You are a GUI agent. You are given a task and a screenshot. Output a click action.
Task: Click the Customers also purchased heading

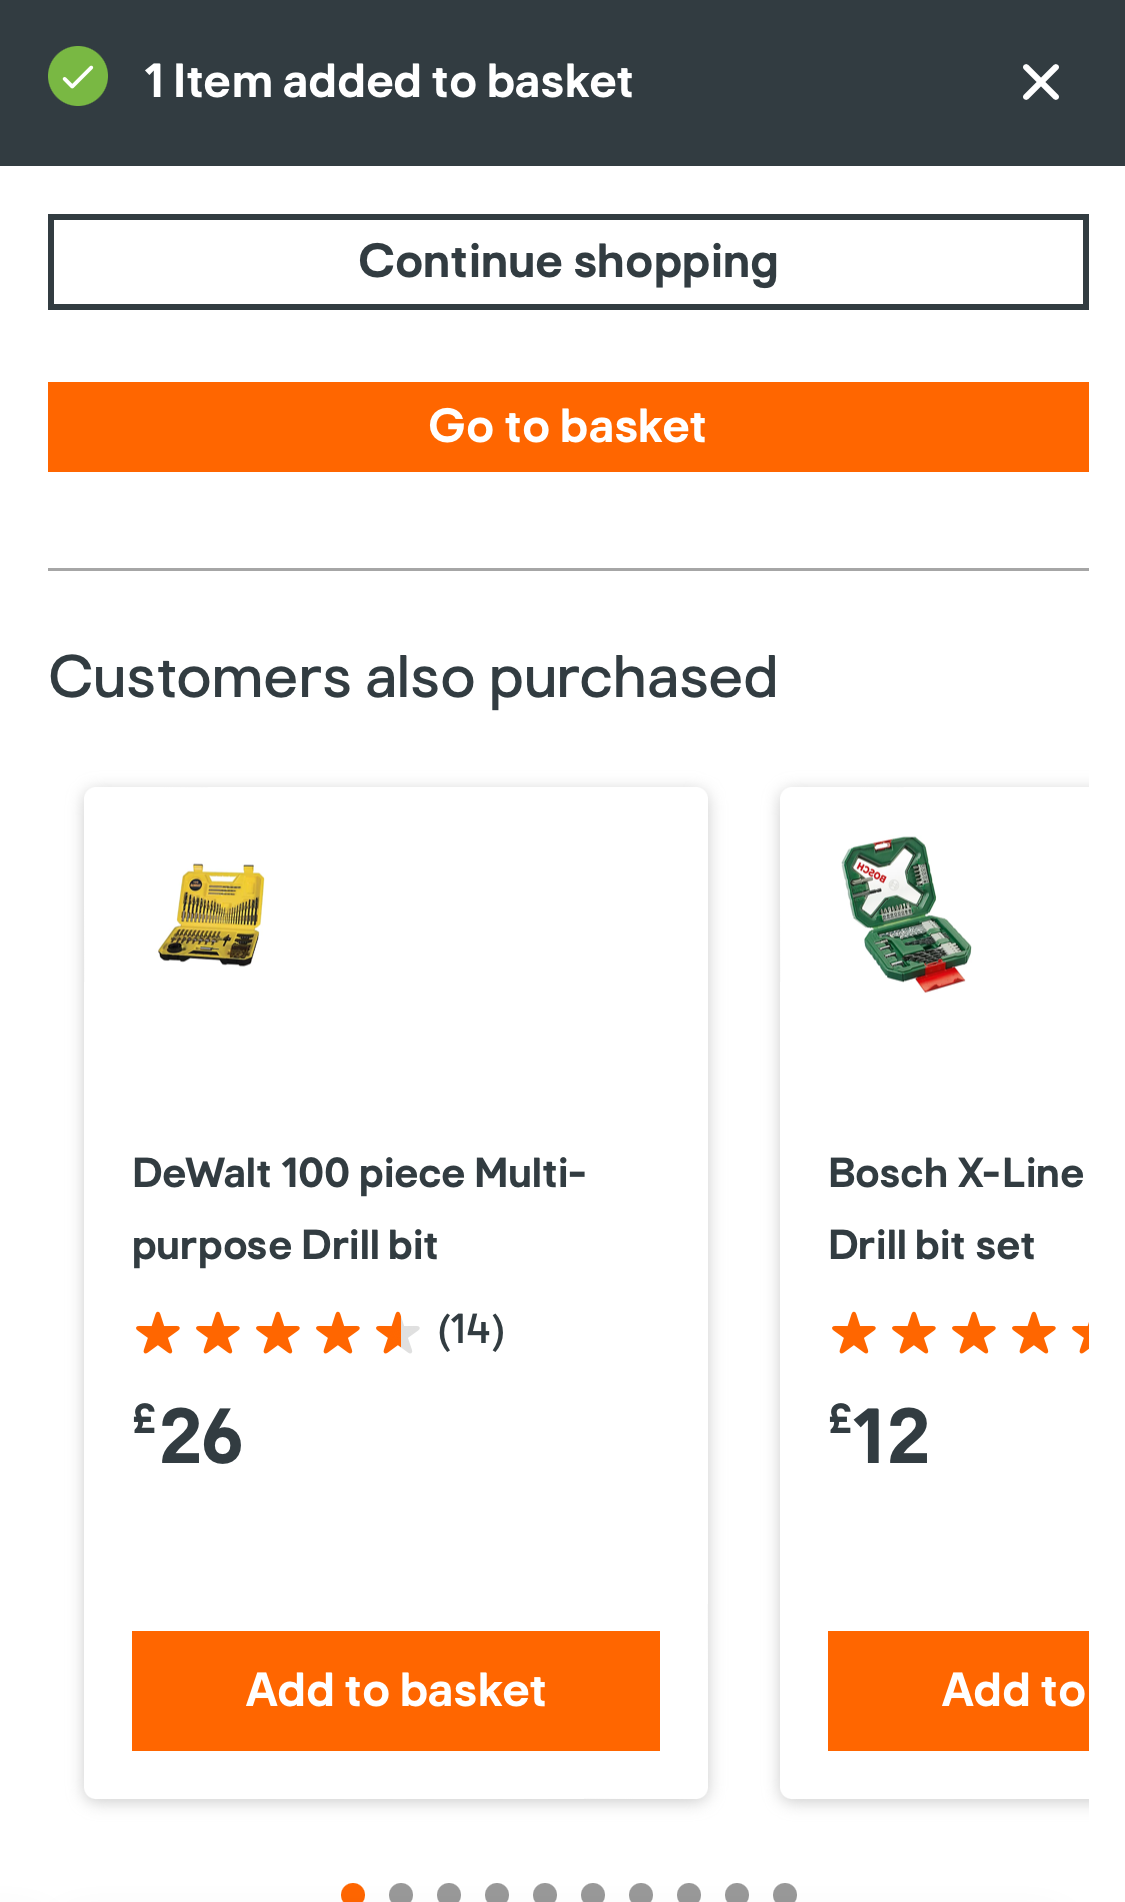click(414, 677)
